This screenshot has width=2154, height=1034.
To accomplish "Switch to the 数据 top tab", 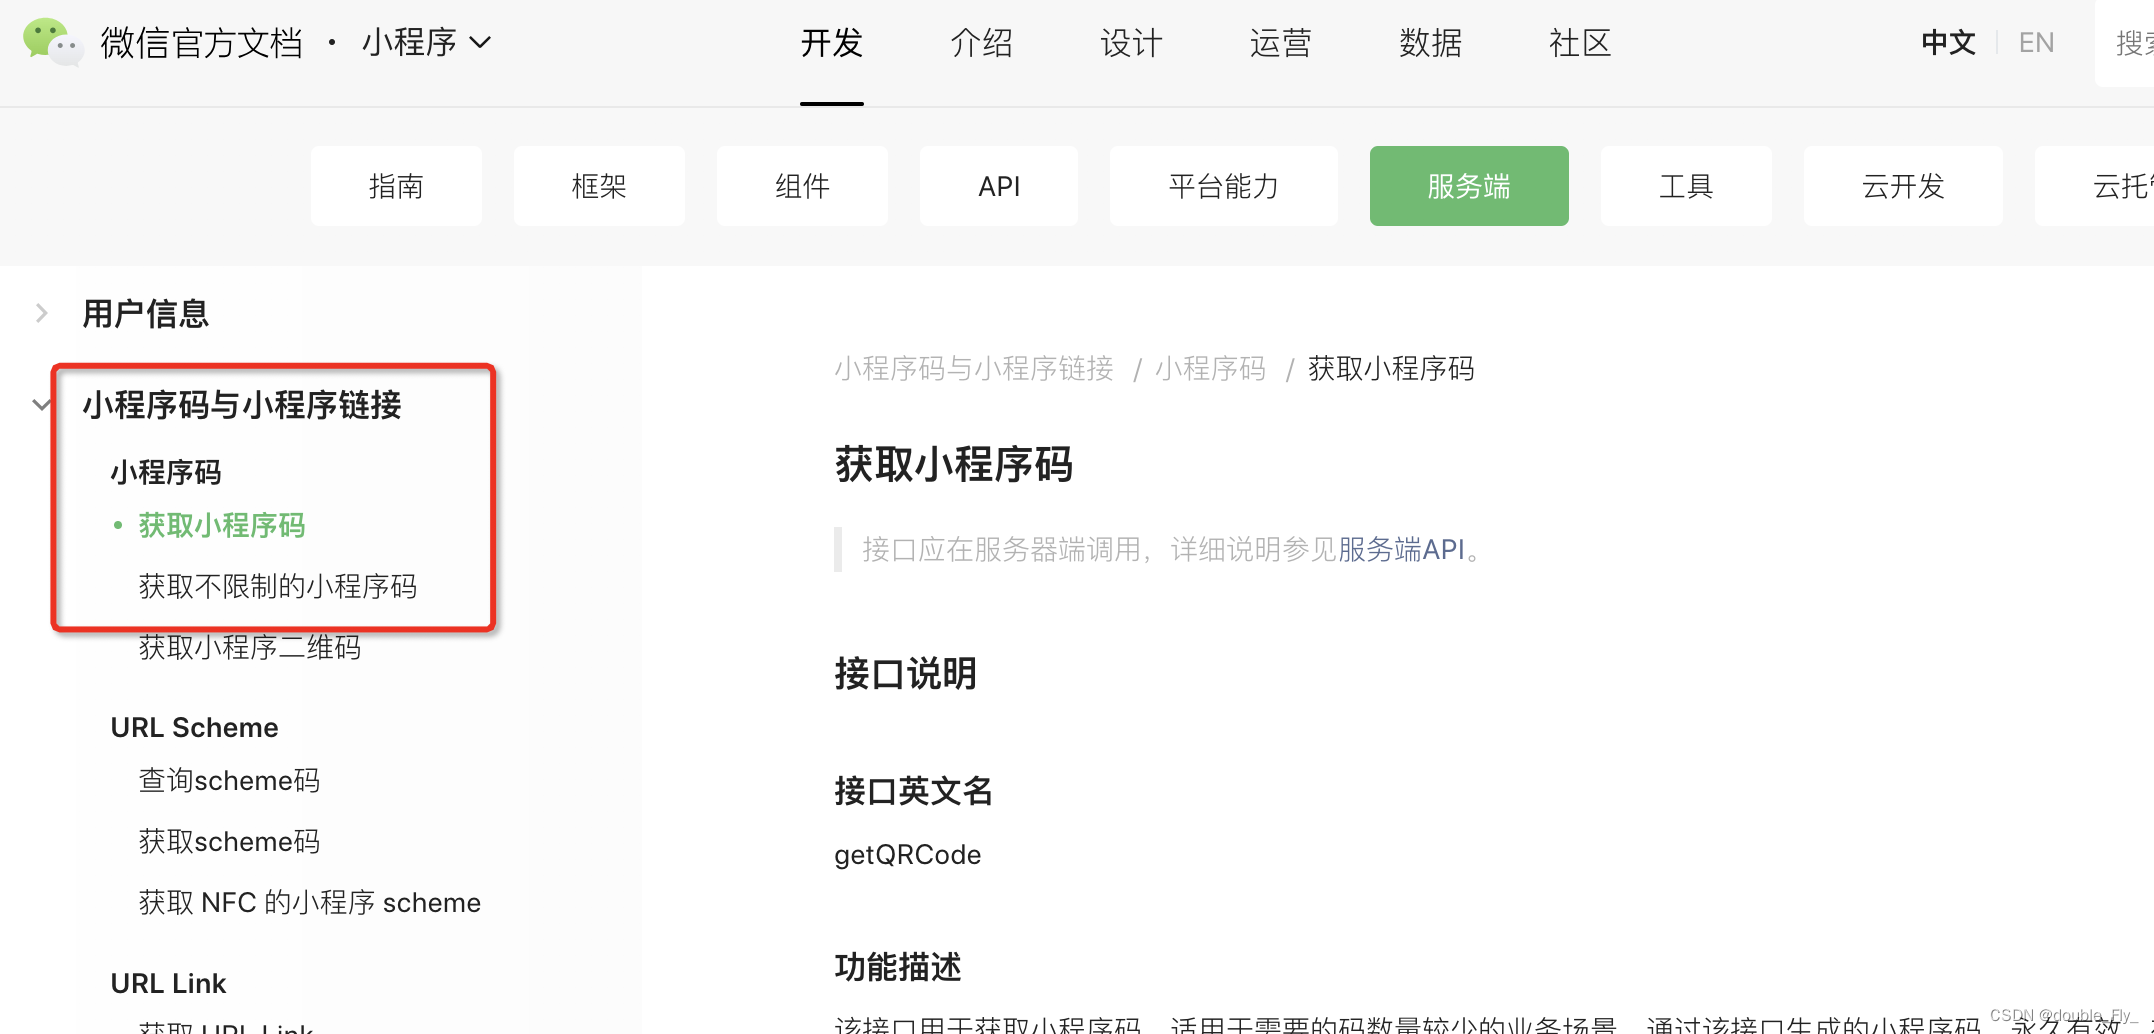I will point(1430,43).
